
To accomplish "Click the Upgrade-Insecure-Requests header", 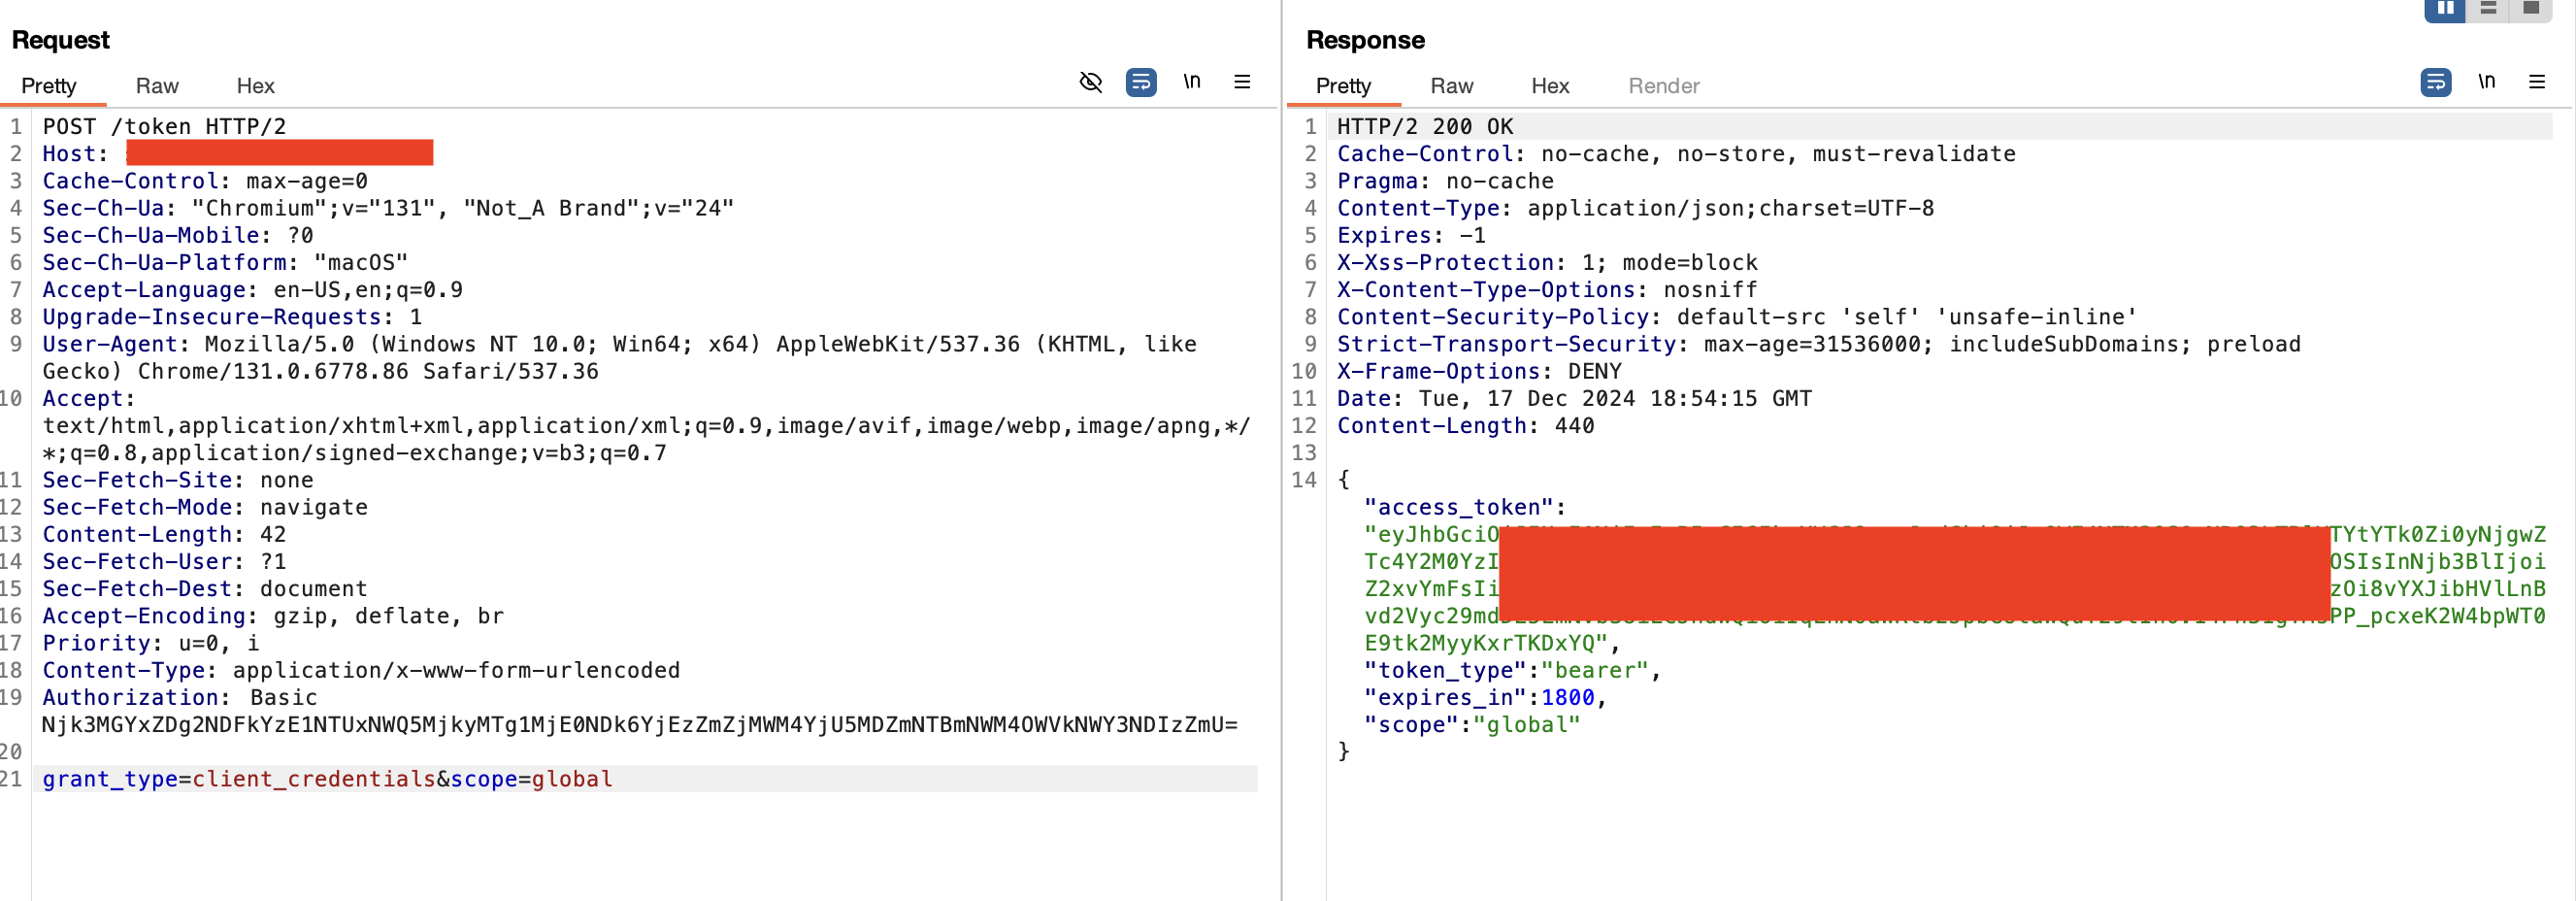I will tap(232, 317).
